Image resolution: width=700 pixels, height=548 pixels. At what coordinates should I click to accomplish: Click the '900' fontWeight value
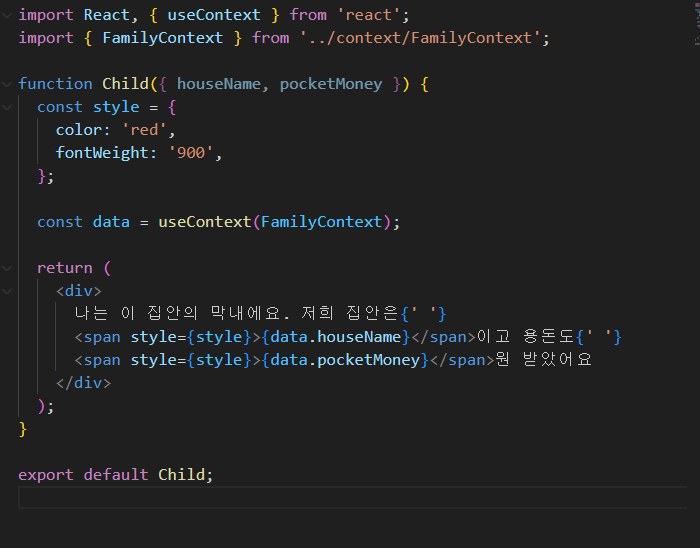(191, 153)
